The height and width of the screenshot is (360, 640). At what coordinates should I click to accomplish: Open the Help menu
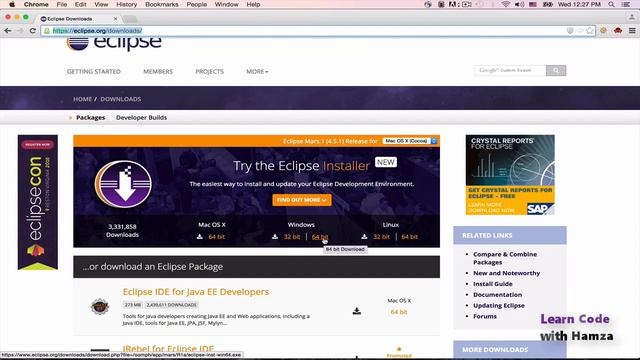click(253, 4)
